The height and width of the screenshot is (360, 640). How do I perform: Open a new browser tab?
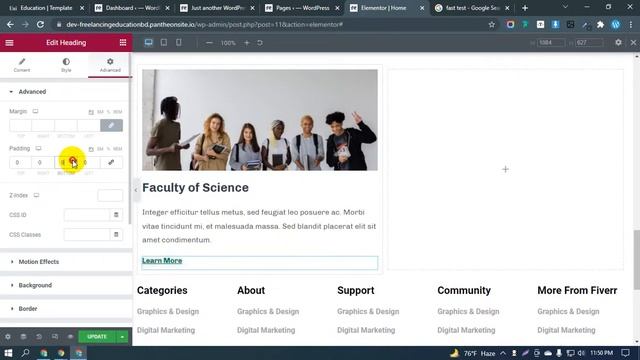coord(525,8)
